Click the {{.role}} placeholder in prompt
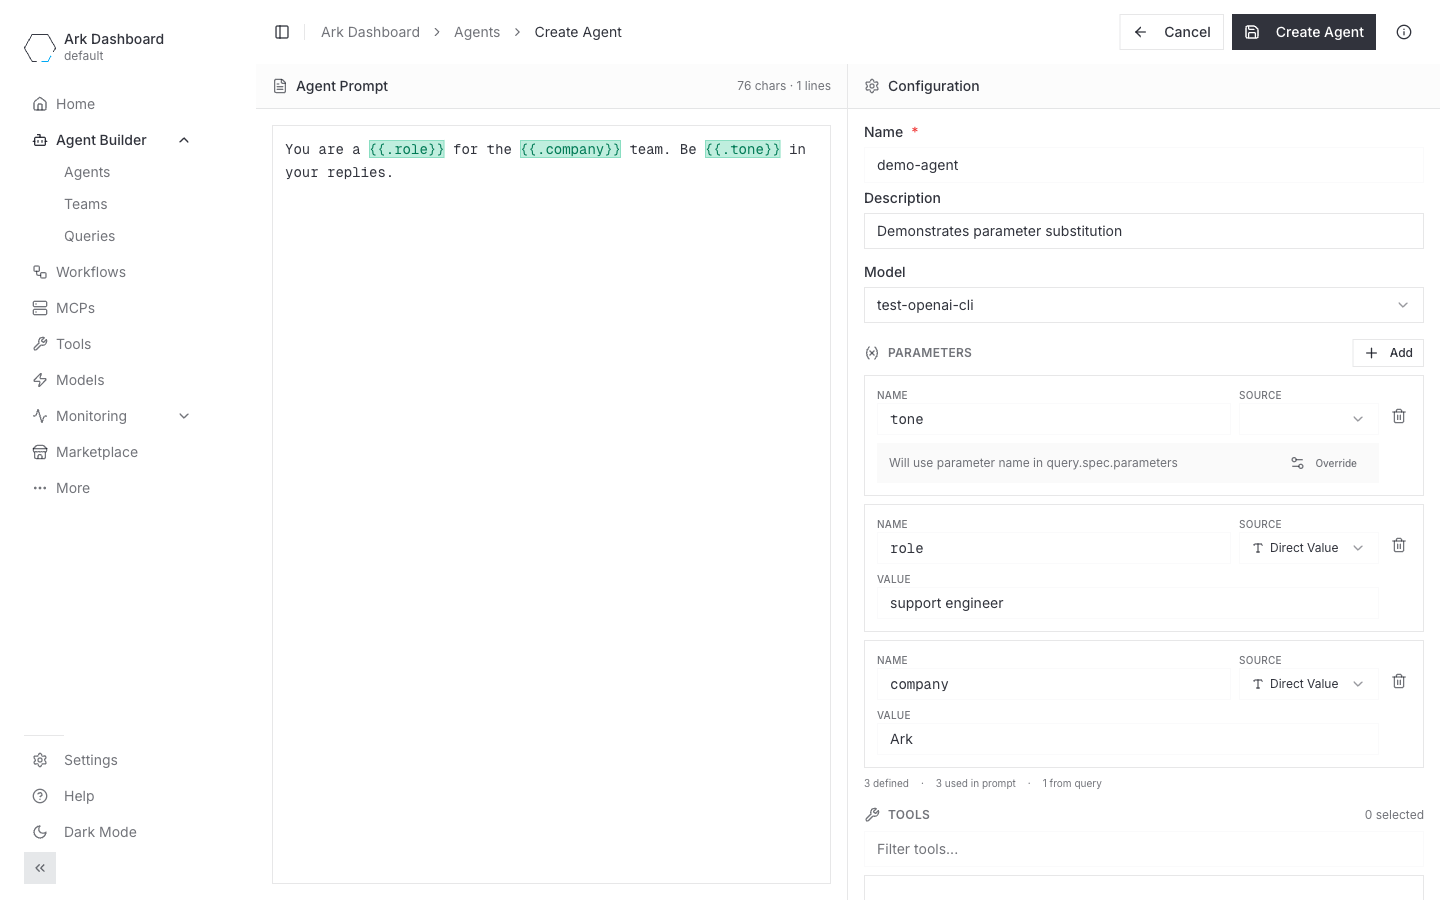 click(407, 149)
